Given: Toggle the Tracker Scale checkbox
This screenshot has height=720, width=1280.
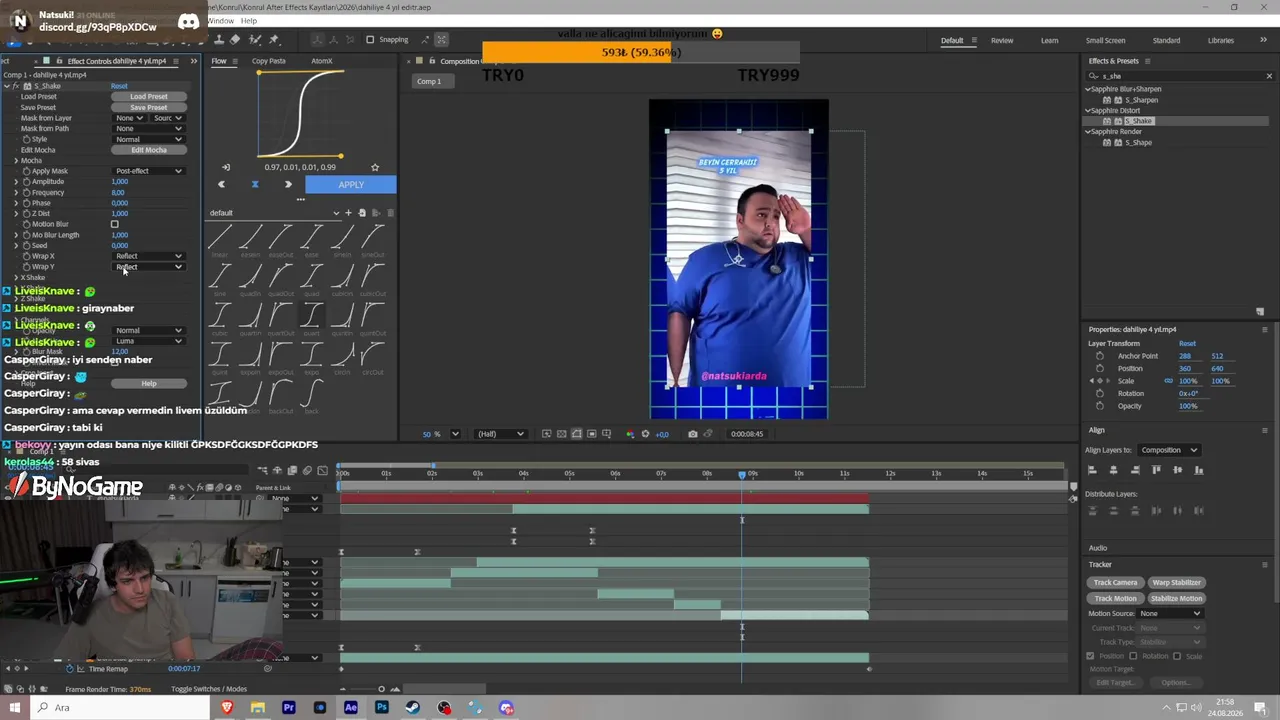Looking at the screenshot, I should (1178, 656).
